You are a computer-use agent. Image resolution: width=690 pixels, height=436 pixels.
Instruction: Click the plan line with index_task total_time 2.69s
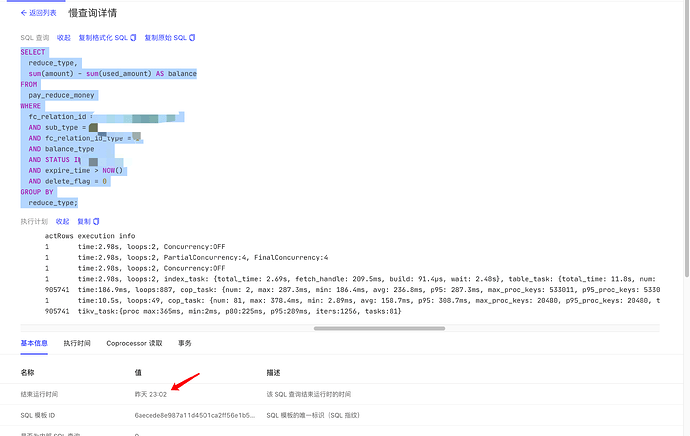tap(352, 279)
